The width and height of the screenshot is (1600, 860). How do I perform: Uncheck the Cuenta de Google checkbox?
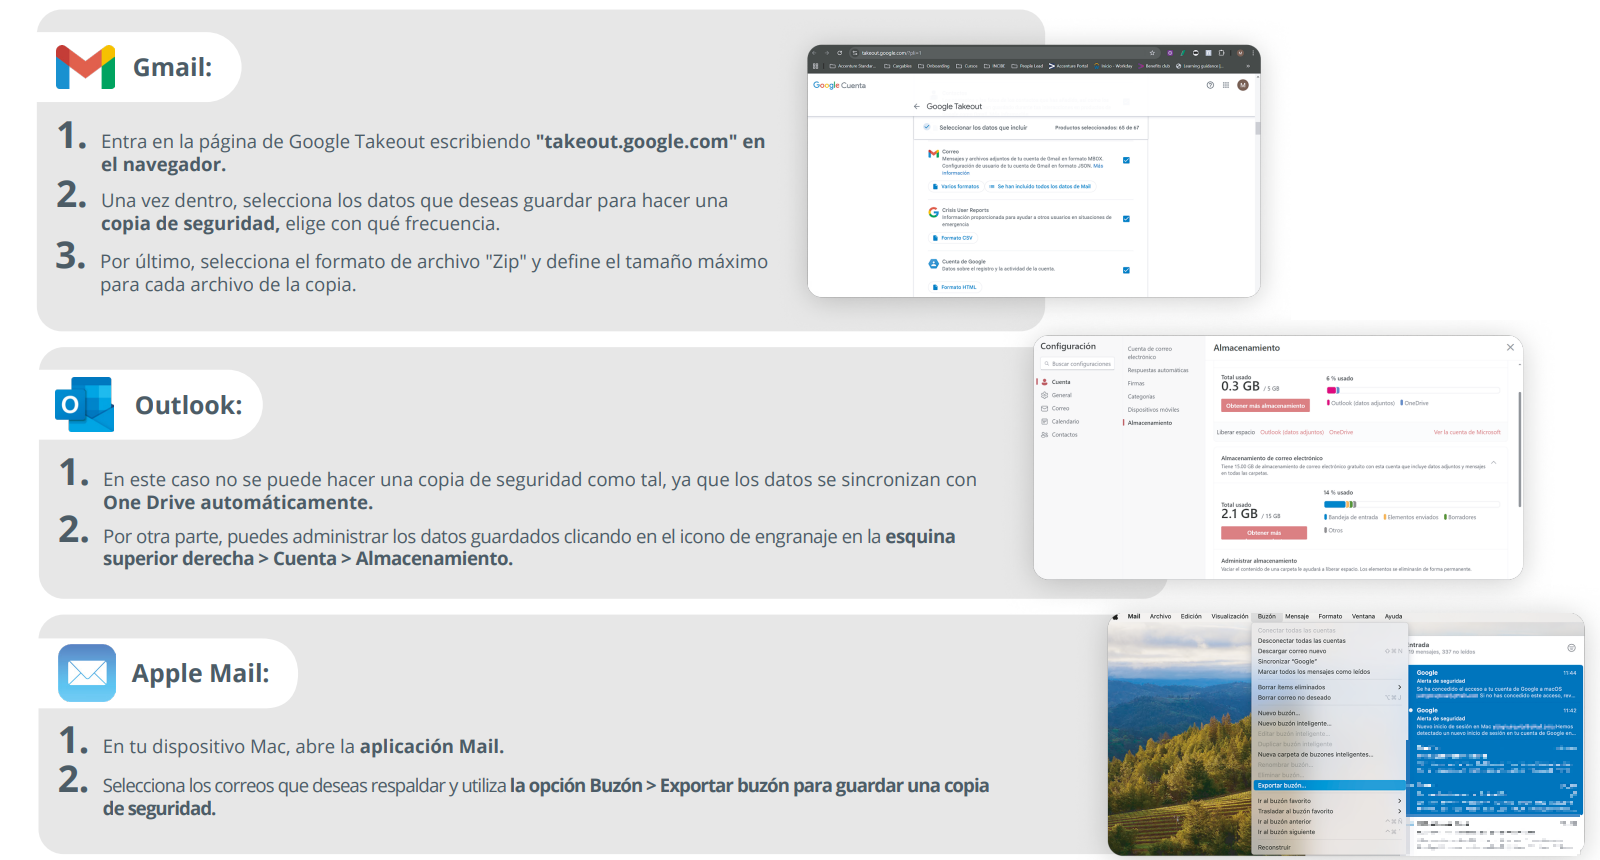[x=1126, y=270]
